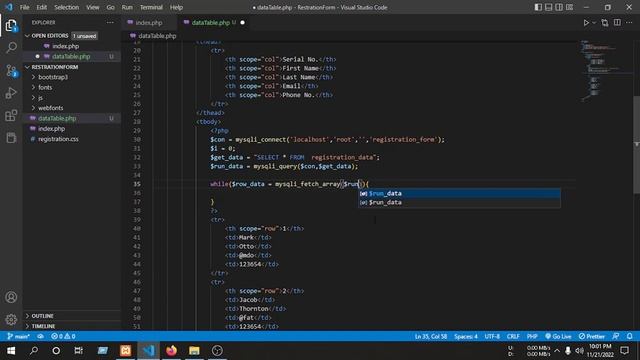Toggle panel layout icon
Viewport: 640px width, 360px height.
[x=549, y=7]
